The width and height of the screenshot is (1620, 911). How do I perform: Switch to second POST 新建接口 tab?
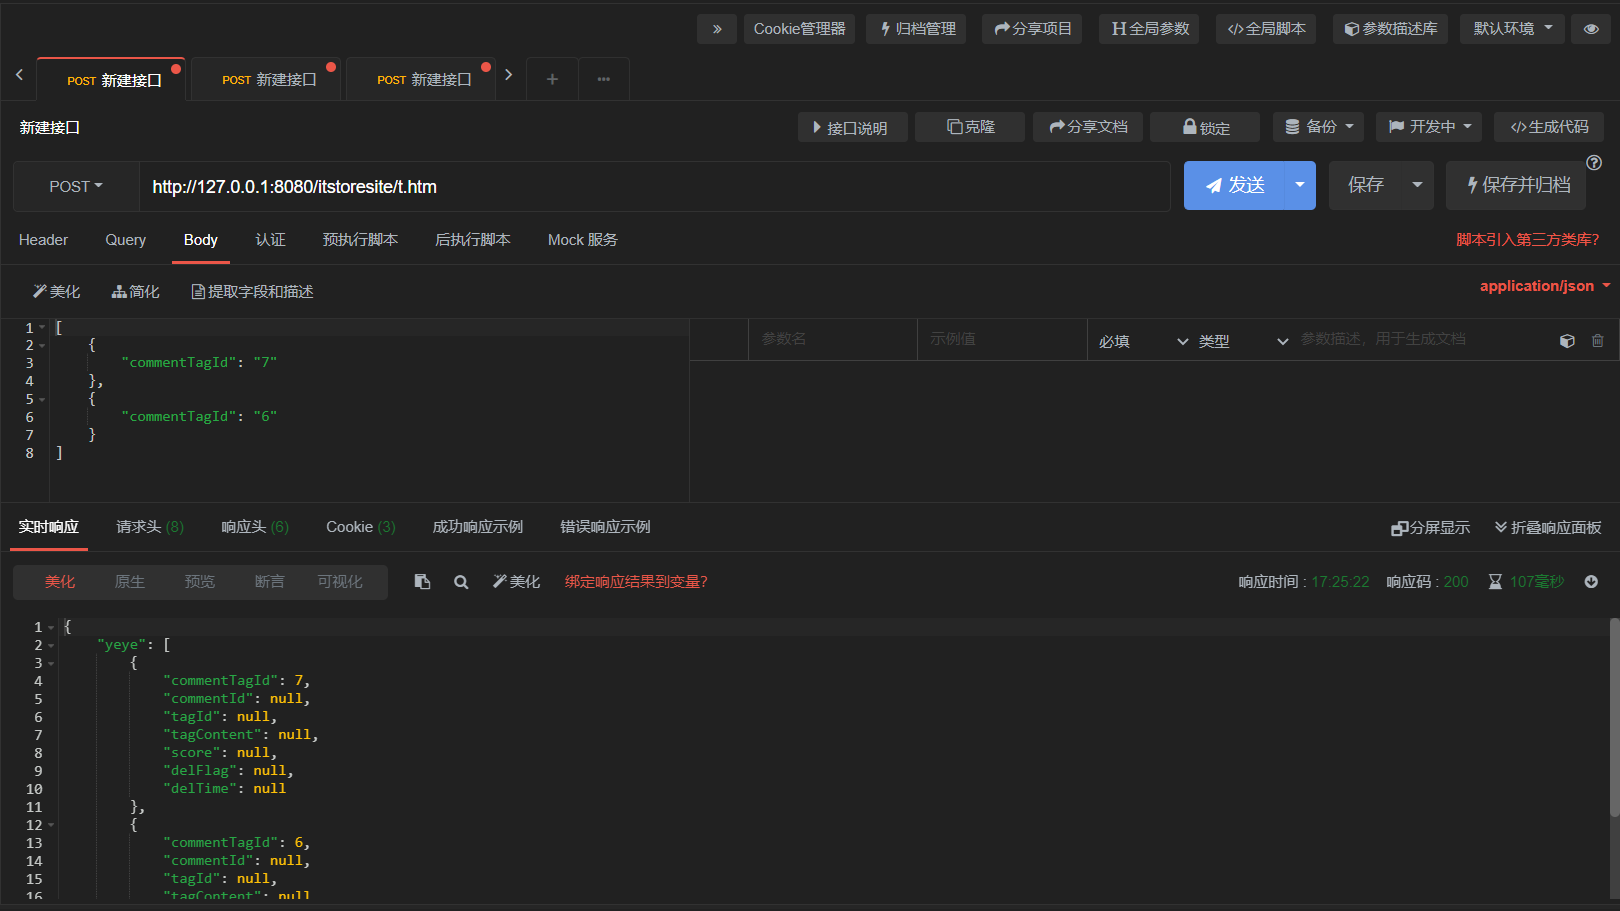tap(268, 79)
